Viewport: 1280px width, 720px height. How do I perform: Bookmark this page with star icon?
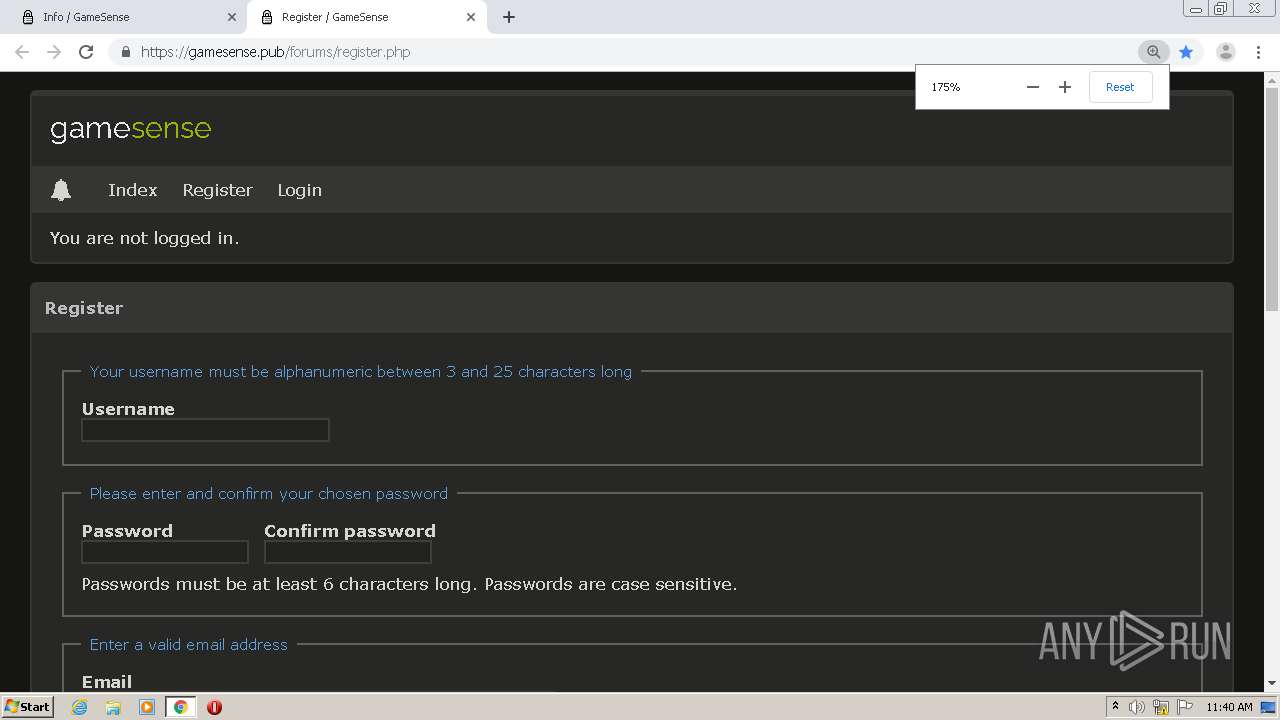(x=1186, y=52)
